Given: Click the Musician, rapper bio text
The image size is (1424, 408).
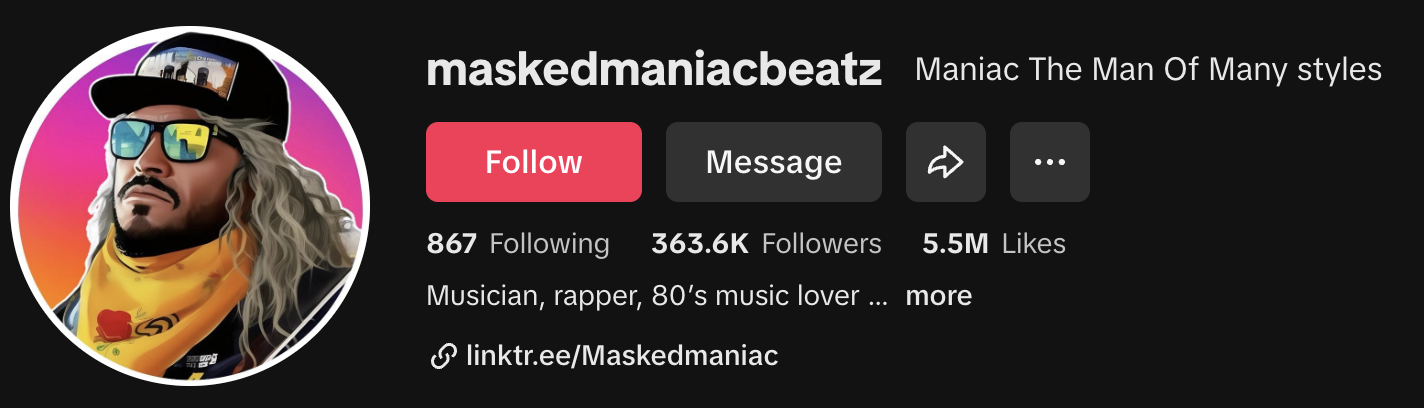Looking at the screenshot, I should (x=643, y=296).
